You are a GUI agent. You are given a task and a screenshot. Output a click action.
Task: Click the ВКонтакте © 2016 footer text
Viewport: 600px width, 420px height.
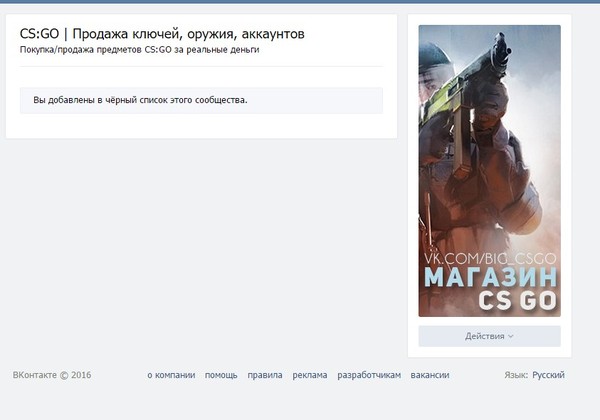pos(52,375)
